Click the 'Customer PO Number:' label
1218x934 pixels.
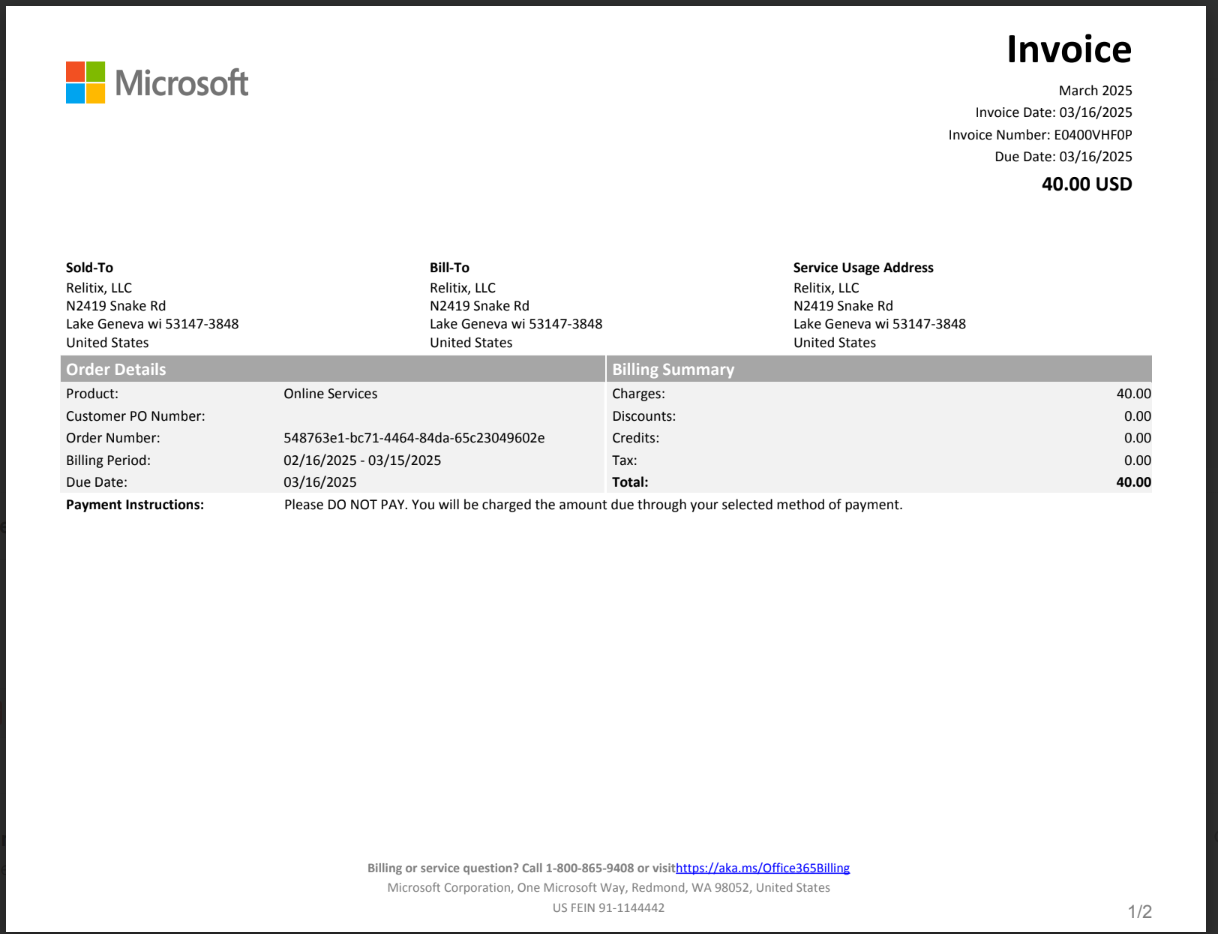pos(136,416)
